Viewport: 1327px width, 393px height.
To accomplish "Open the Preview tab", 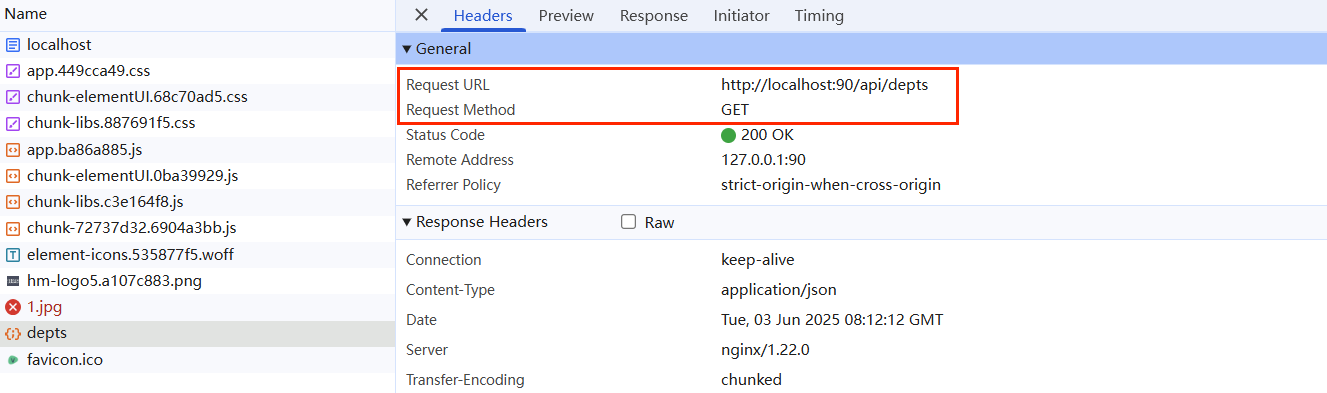I will (x=566, y=16).
